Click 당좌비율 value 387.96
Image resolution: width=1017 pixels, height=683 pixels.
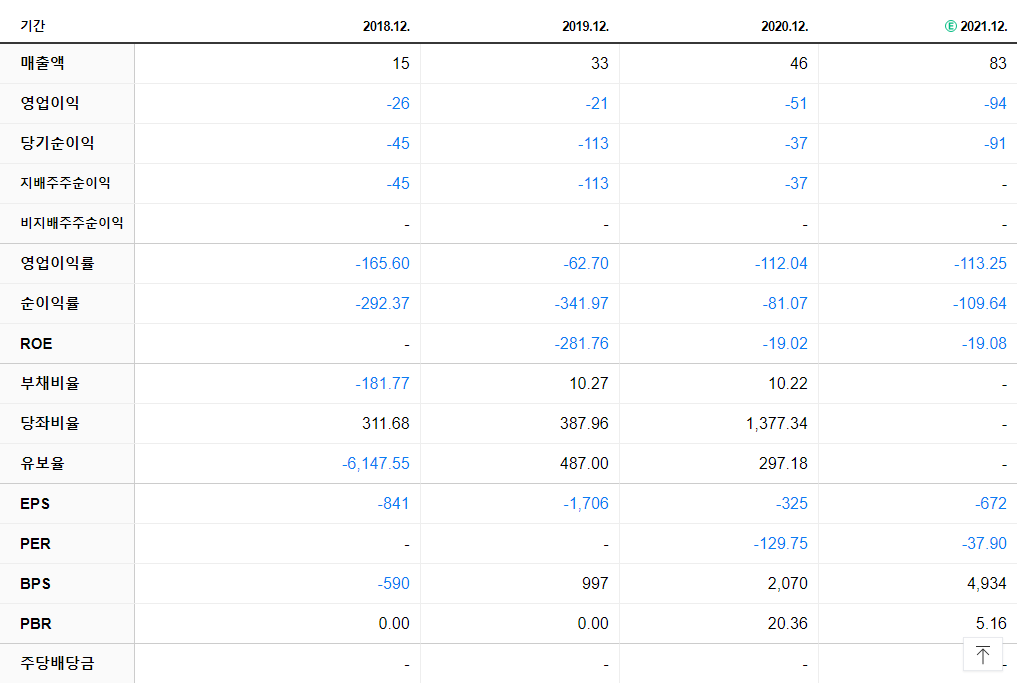pos(584,424)
